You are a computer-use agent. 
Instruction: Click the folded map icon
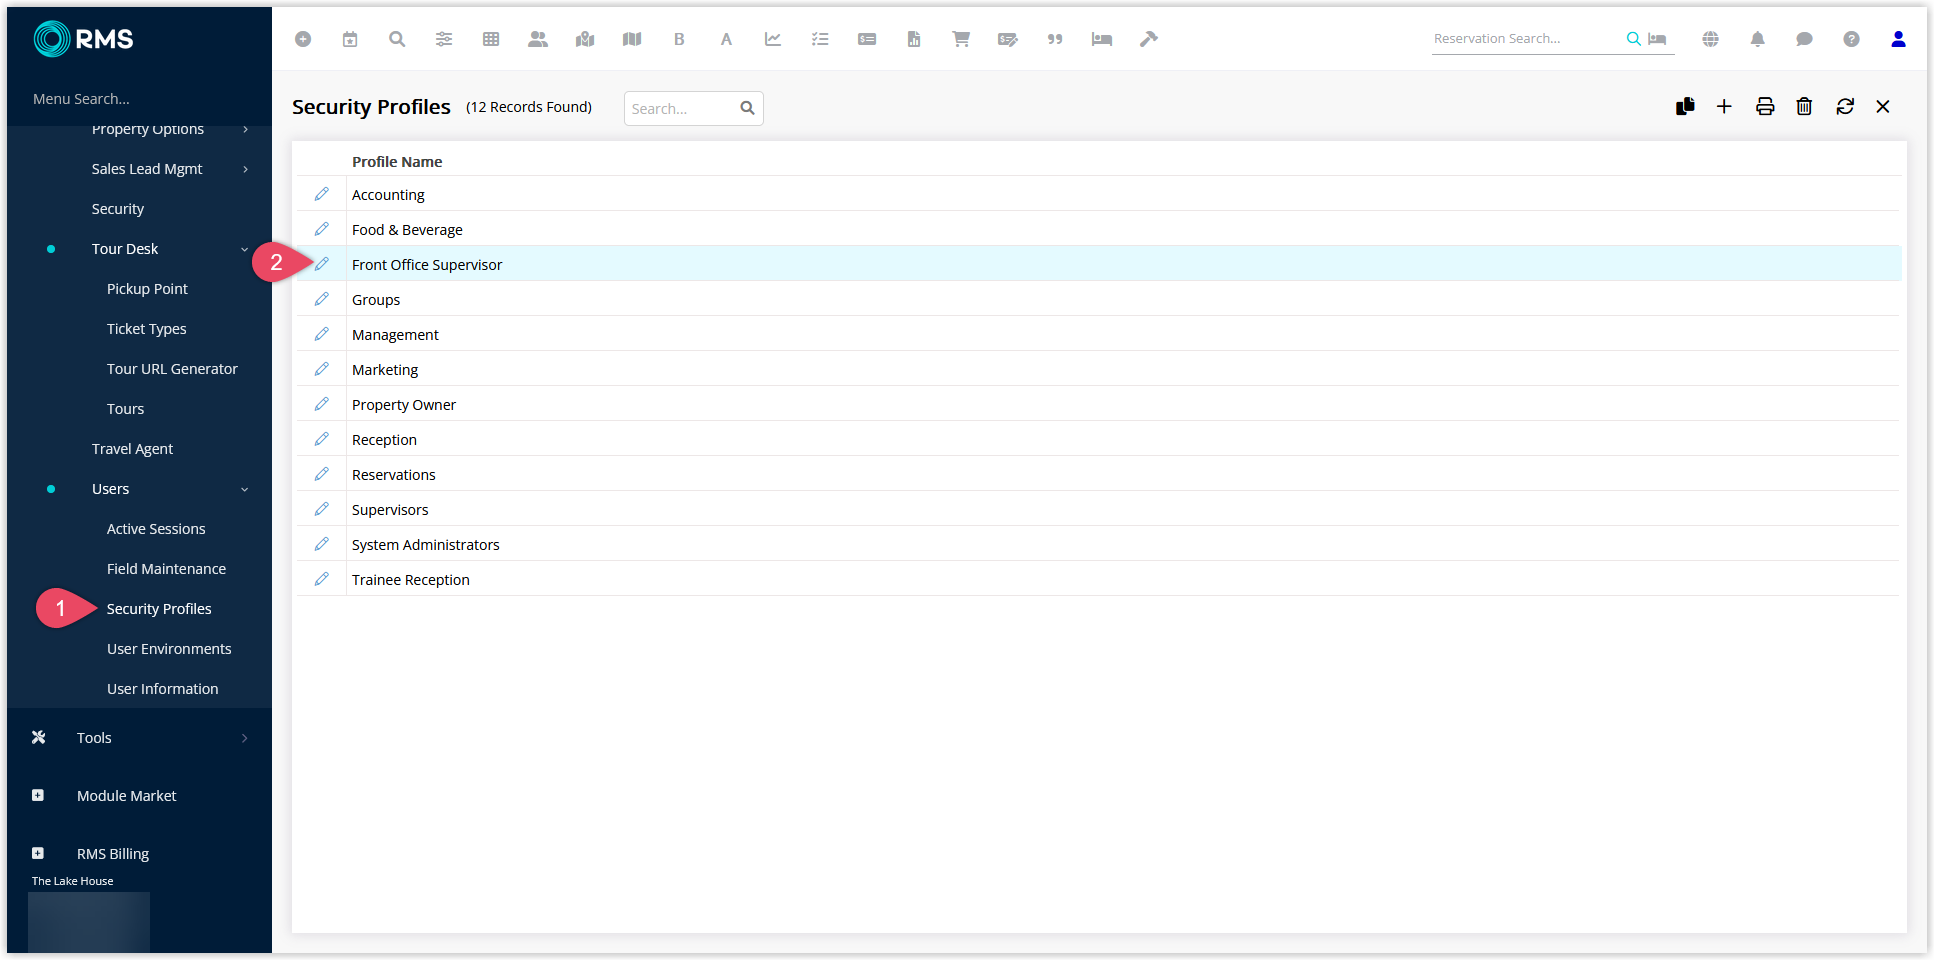click(632, 39)
